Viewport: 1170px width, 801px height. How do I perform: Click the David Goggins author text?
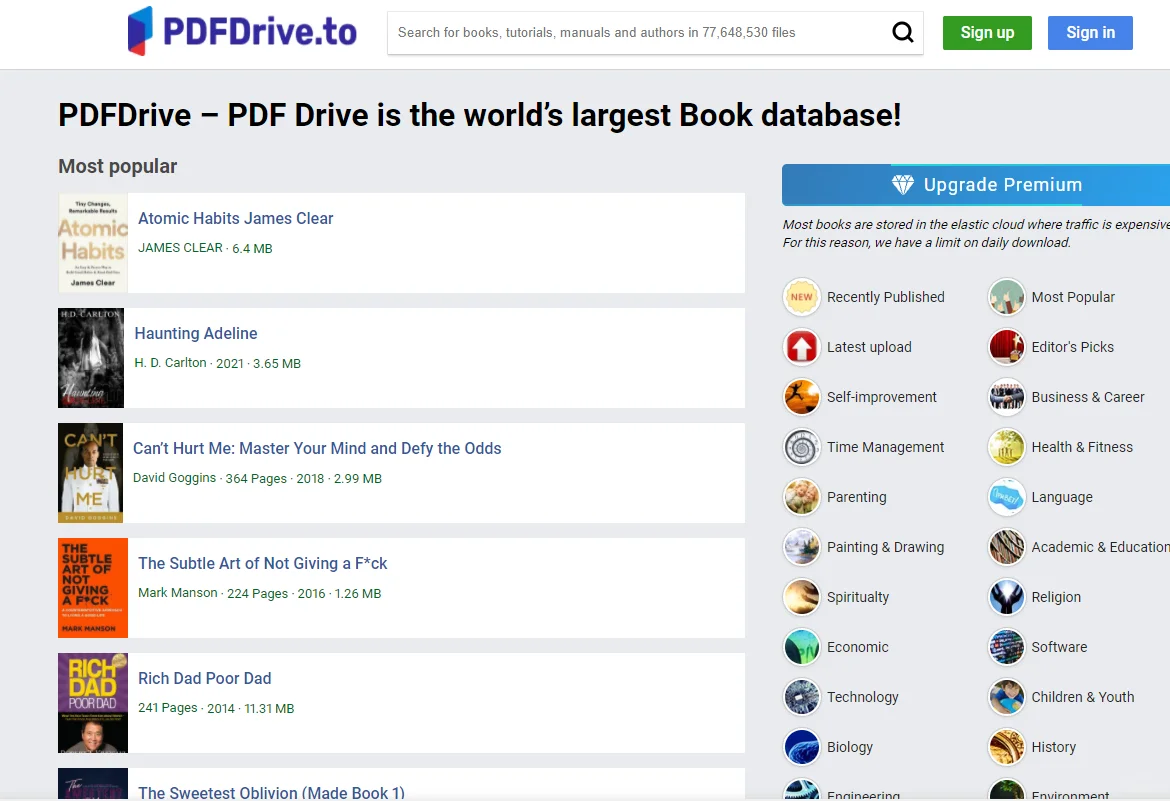pyautogui.click(x=175, y=478)
